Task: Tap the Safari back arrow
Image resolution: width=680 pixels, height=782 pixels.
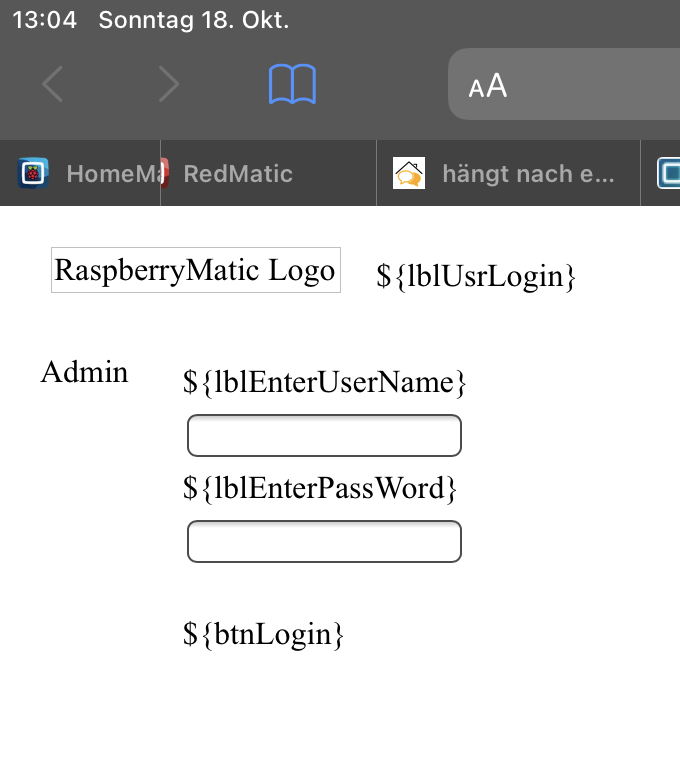Action: (53, 85)
